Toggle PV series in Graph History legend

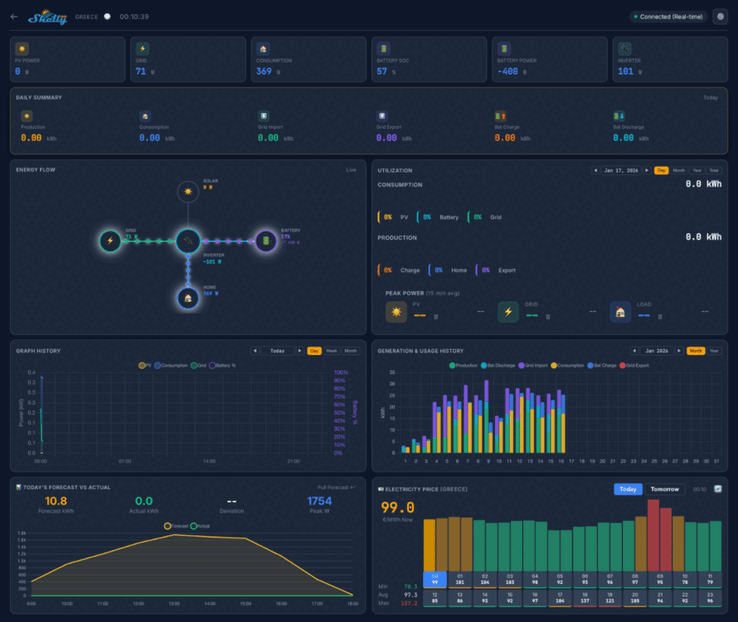[x=145, y=366]
